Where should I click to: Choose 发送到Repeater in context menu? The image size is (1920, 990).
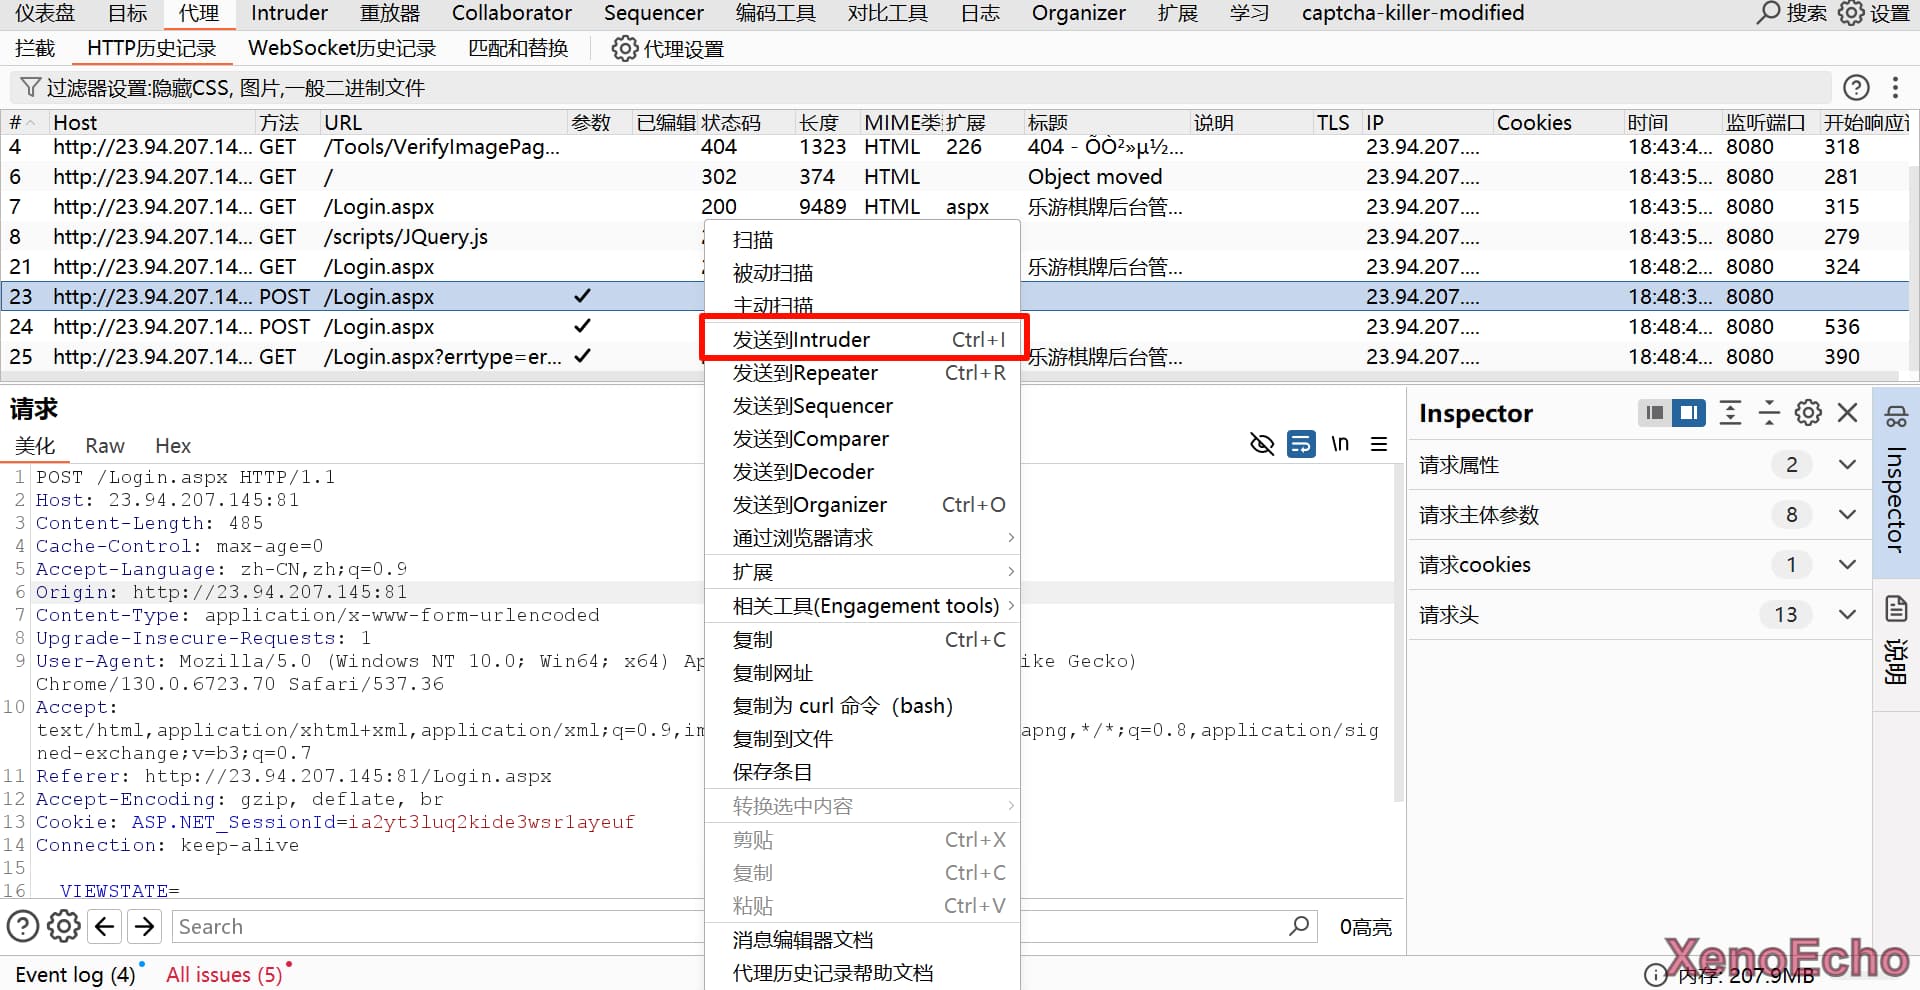tap(805, 373)
